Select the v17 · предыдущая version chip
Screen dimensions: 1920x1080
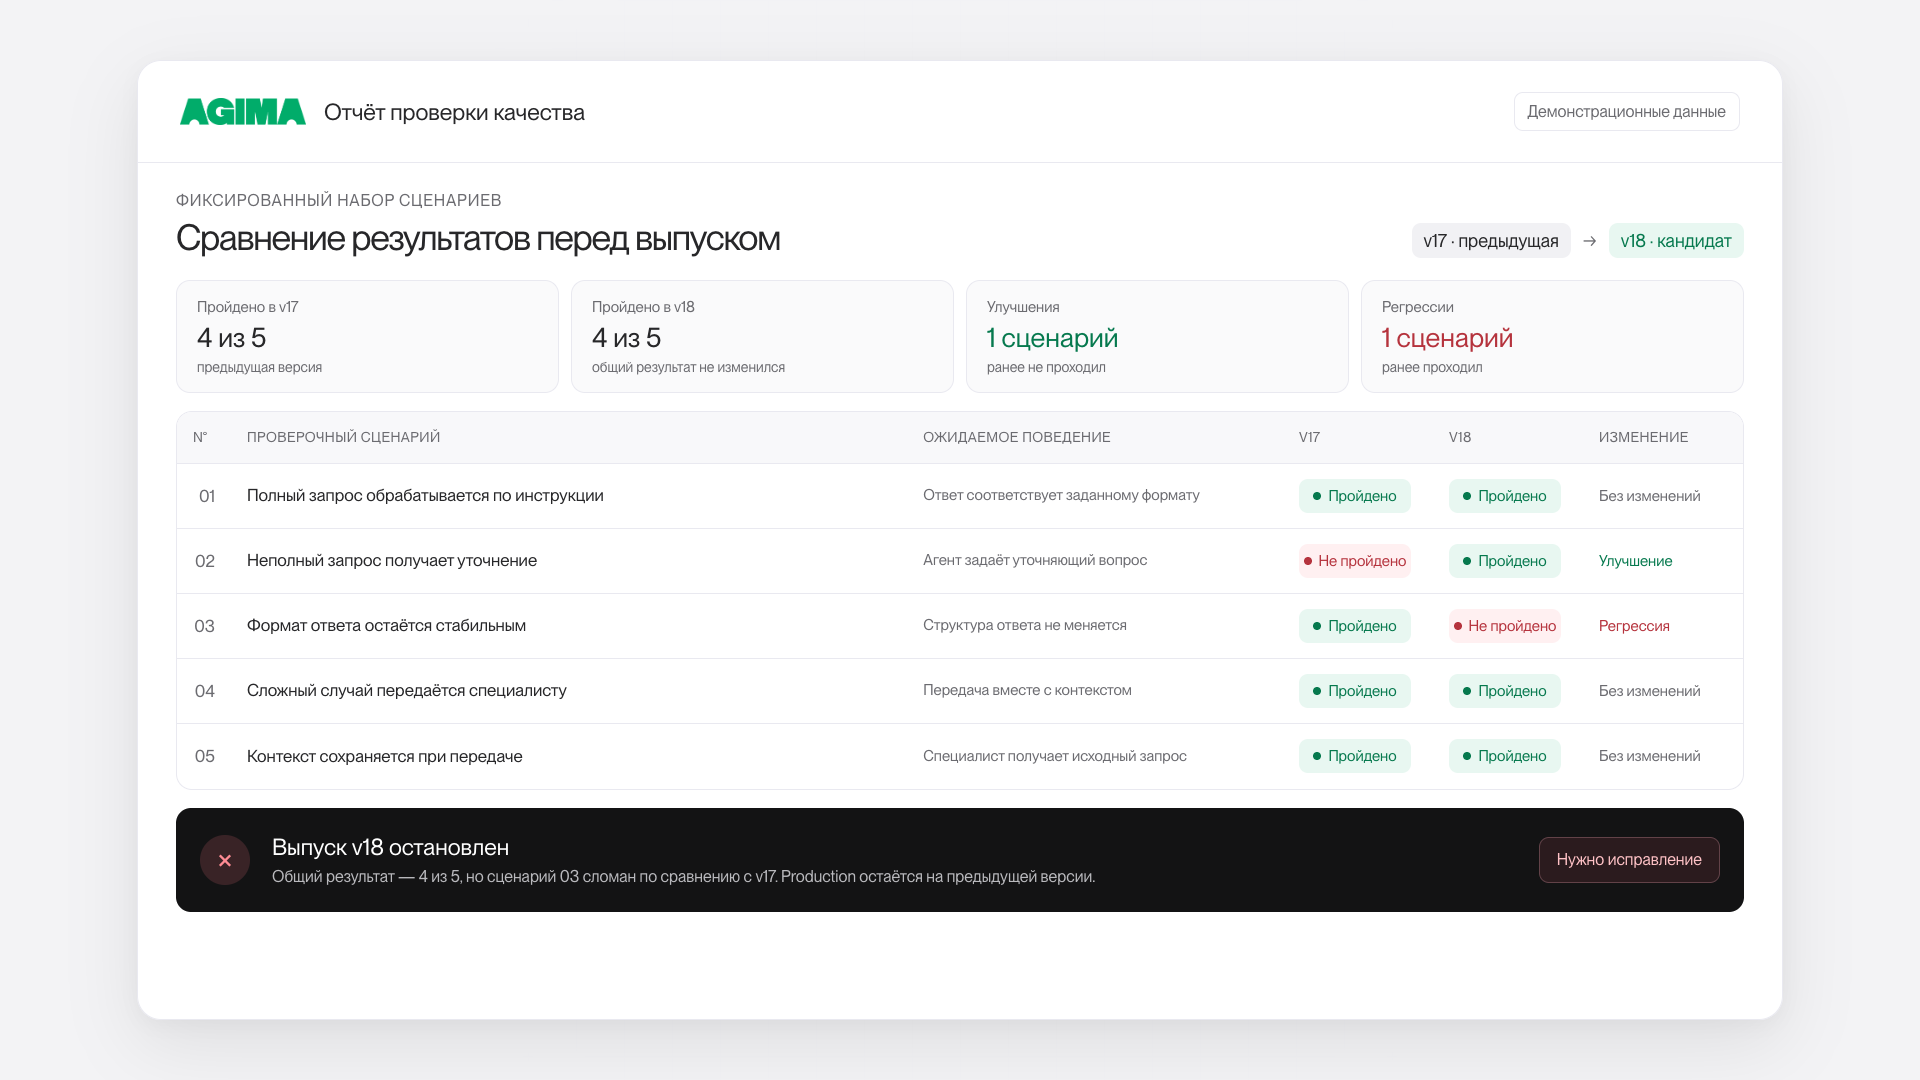click(1491, 241)
